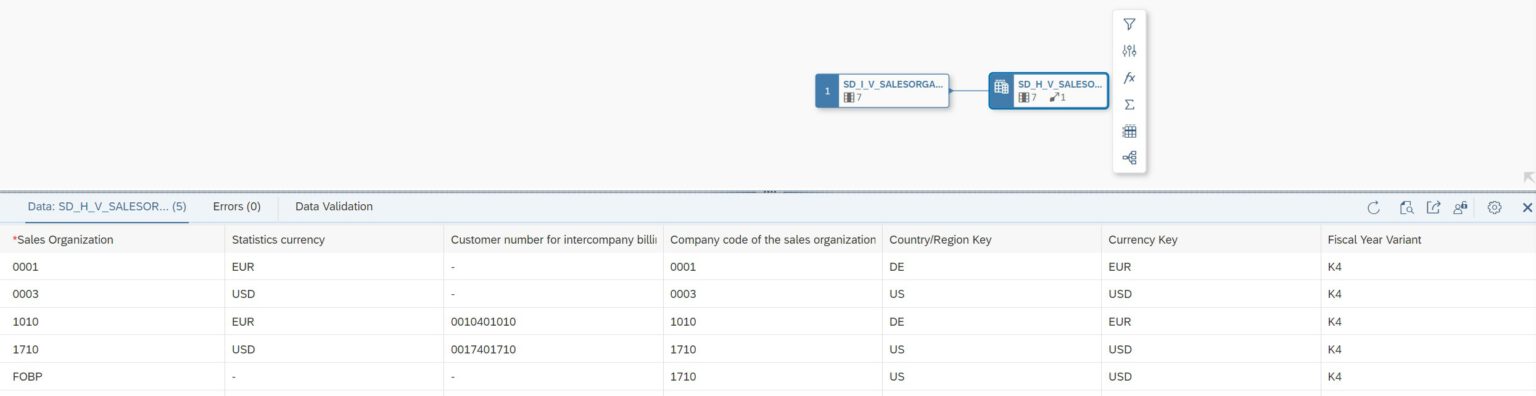Screen dimensions: 1536x396
Task: Click the column count icon on output node
Action: tap(1023, 98)
